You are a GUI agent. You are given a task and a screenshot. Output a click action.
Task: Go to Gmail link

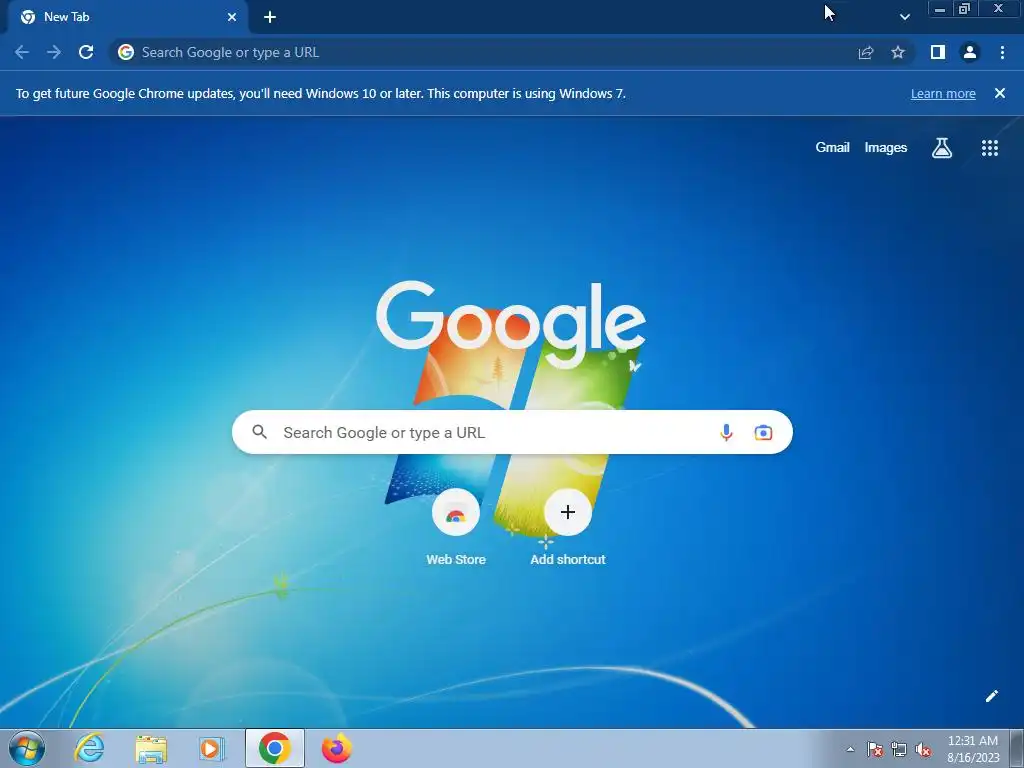tap(832, 148)
